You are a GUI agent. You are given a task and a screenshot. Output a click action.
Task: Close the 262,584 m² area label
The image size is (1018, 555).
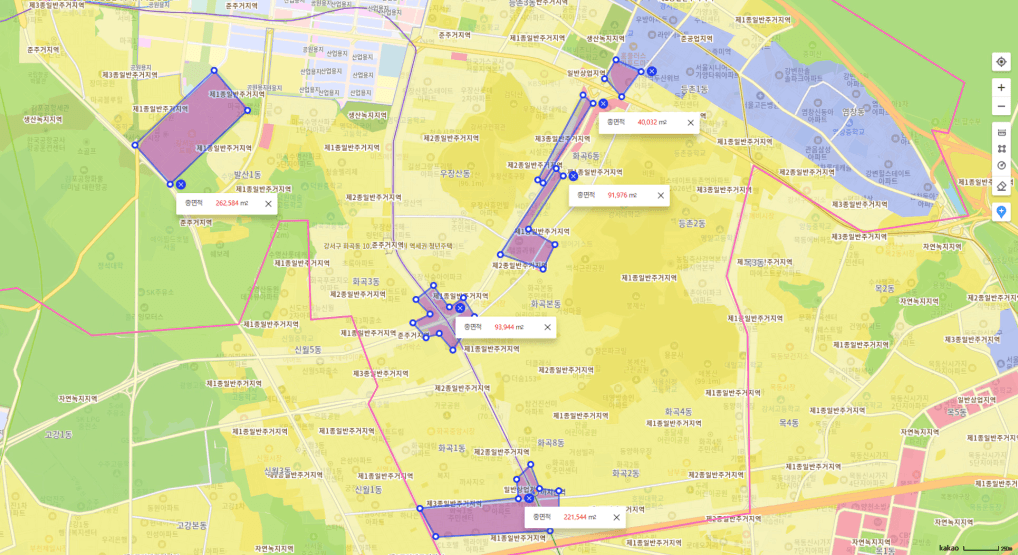point(268,204)
